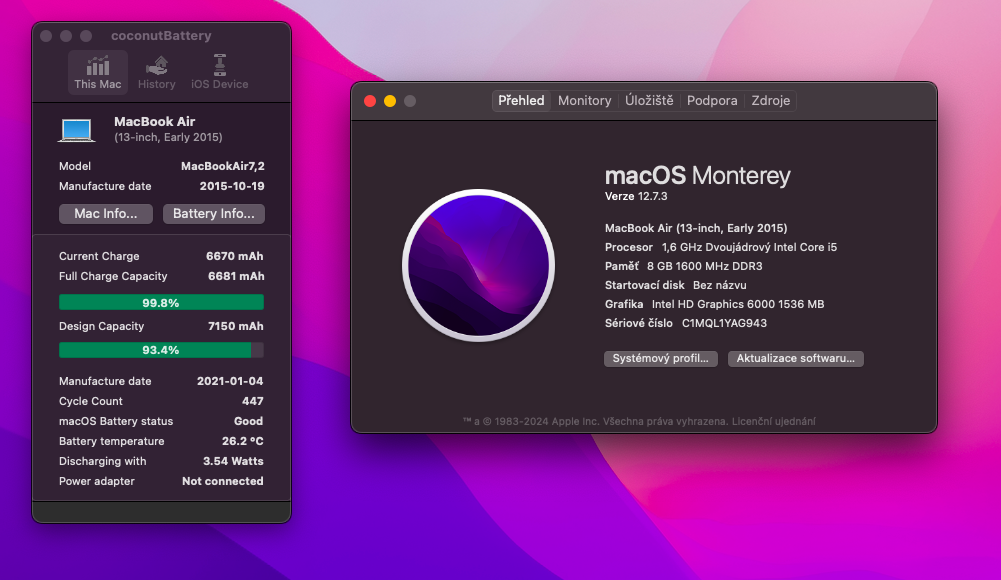
Task: Switch to the iOS Device toolbar icon
Action: tap(220, 71)
